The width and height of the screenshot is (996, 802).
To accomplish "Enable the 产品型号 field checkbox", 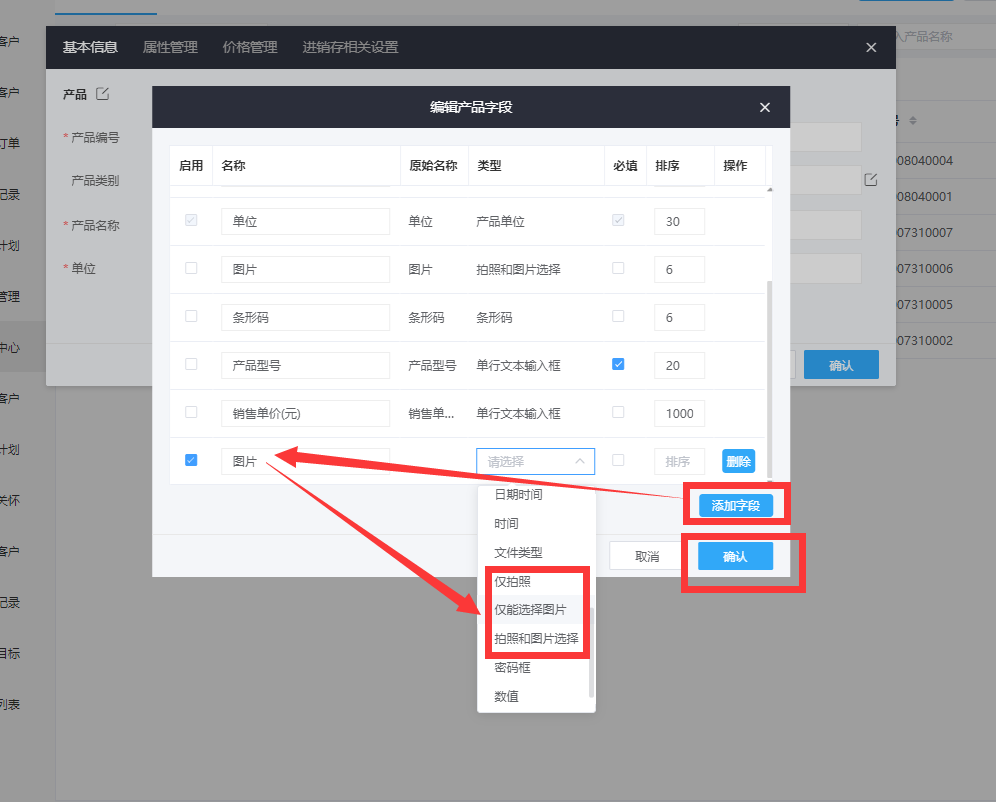I will [191, 364].
